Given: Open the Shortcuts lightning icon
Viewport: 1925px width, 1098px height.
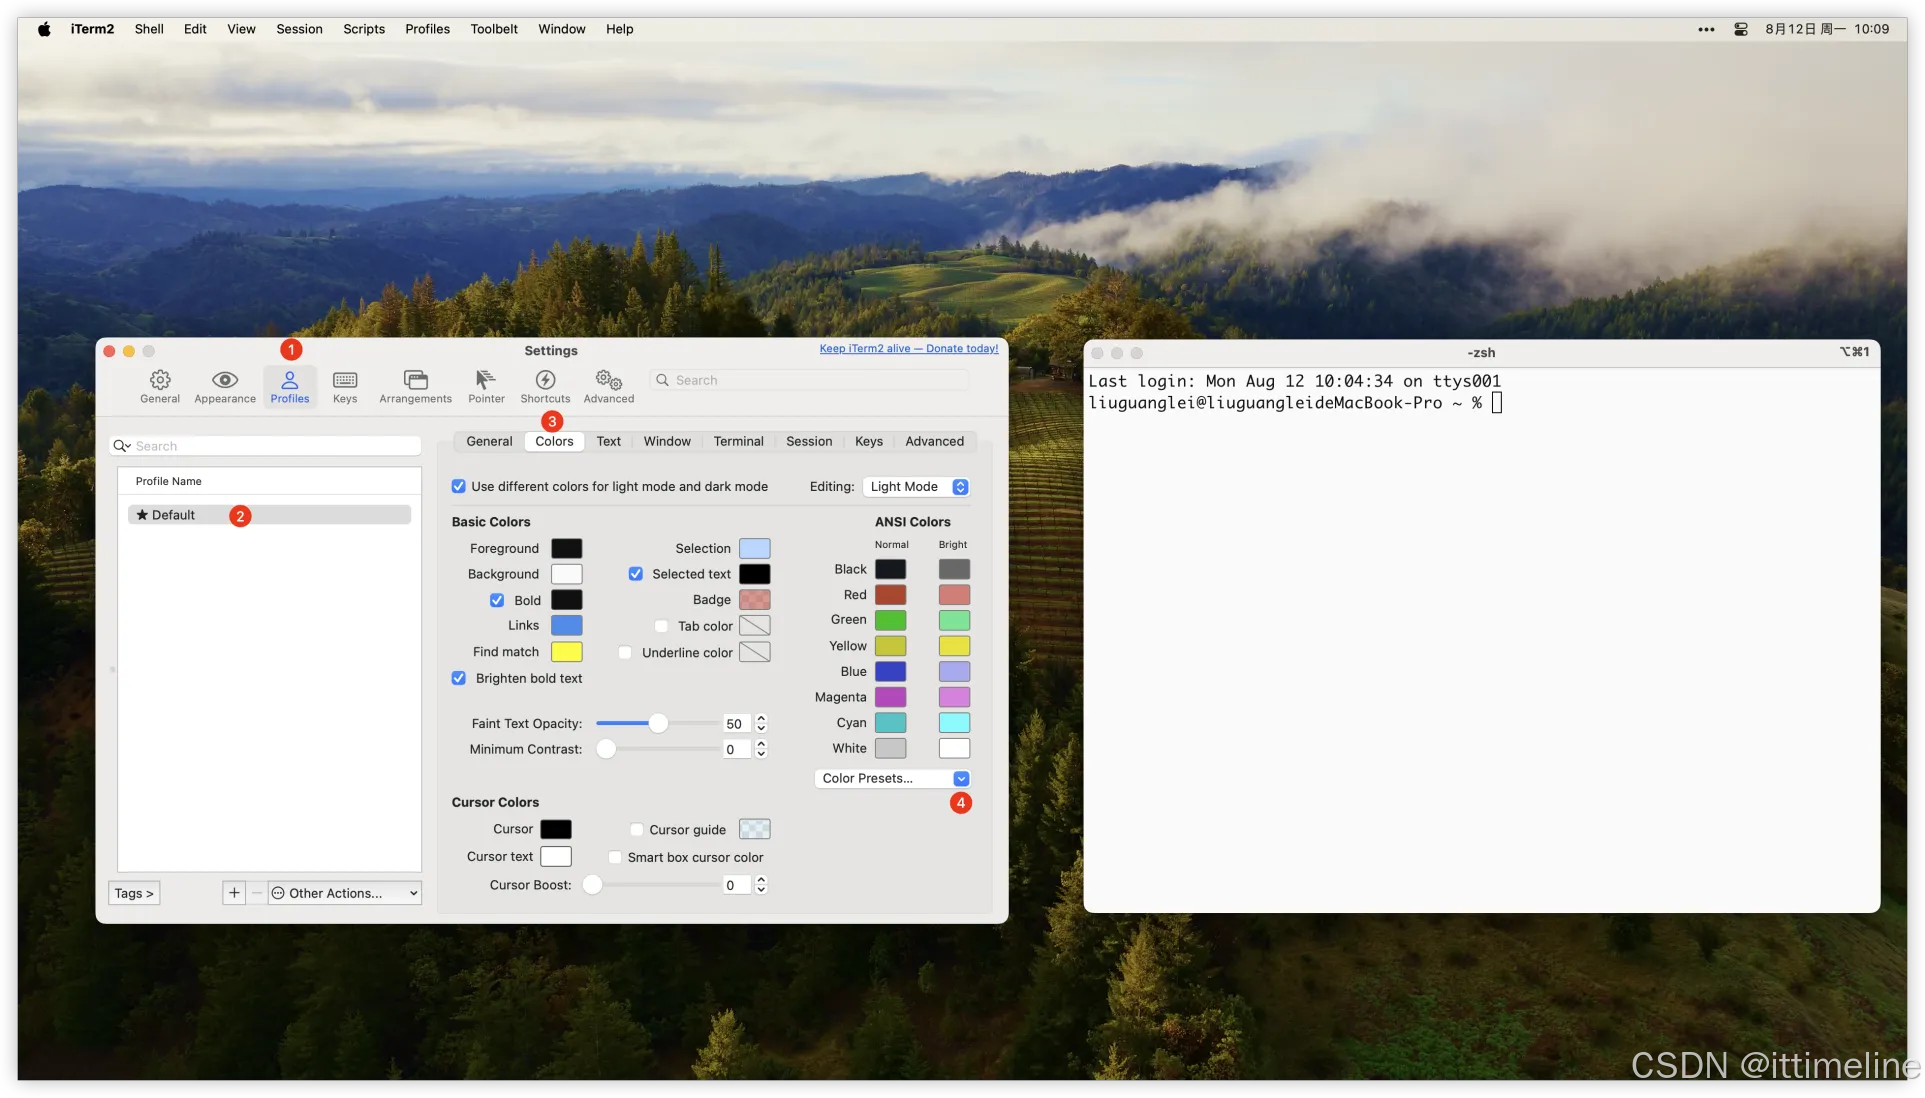Looking at the screenshot, I should coord(545,381).
